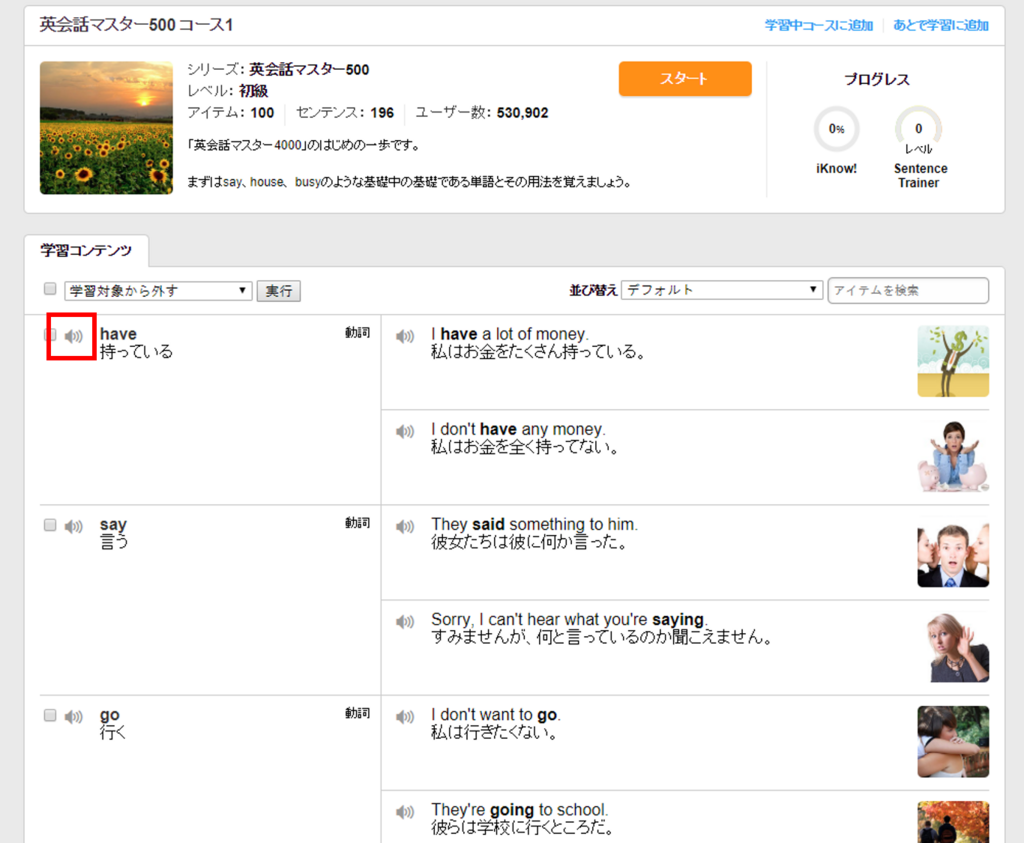Image resolution: width=1024 pixels, height=843 pixels.
Task: Play audio for "I have a lot of money"
Action: click(405, 336)
